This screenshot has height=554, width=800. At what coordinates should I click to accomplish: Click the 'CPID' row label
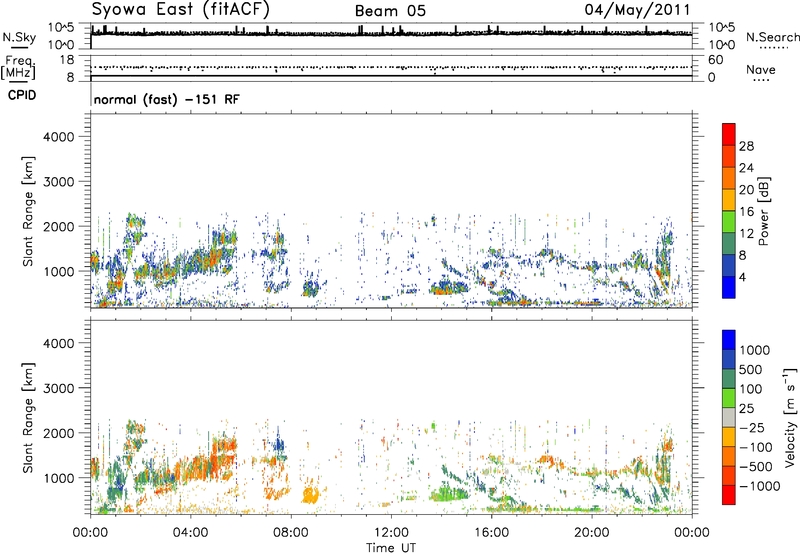pyautogui.click(x=22, y=95)
